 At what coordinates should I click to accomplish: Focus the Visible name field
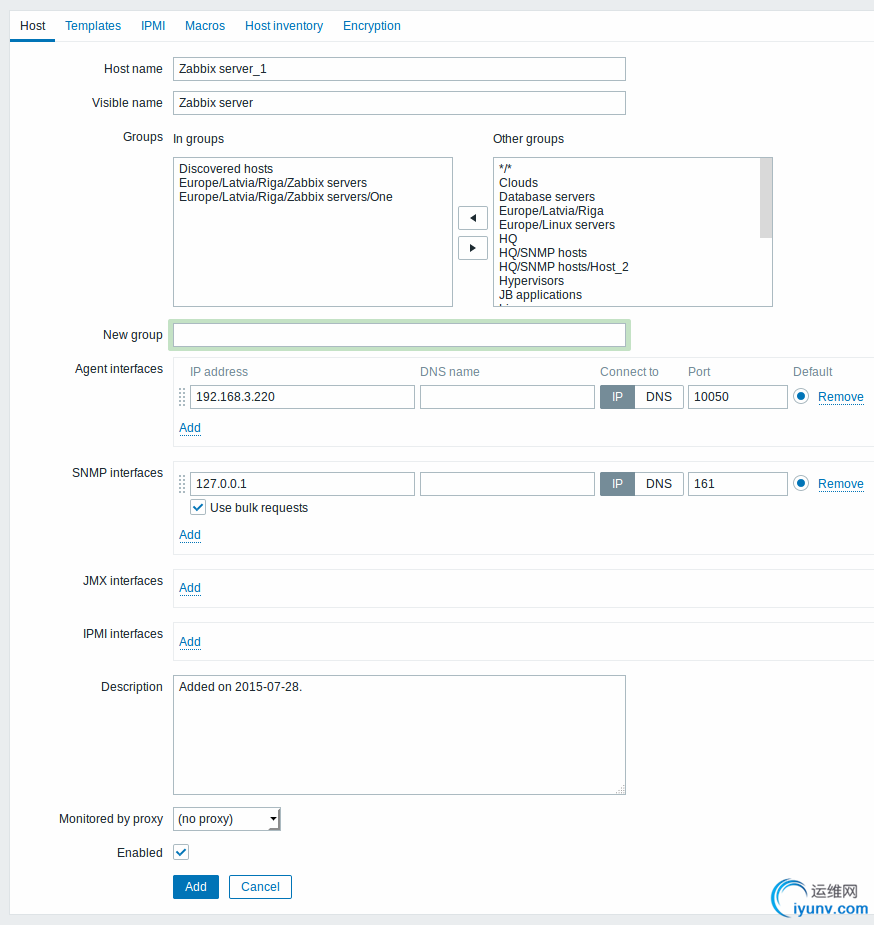pos(399,103)
